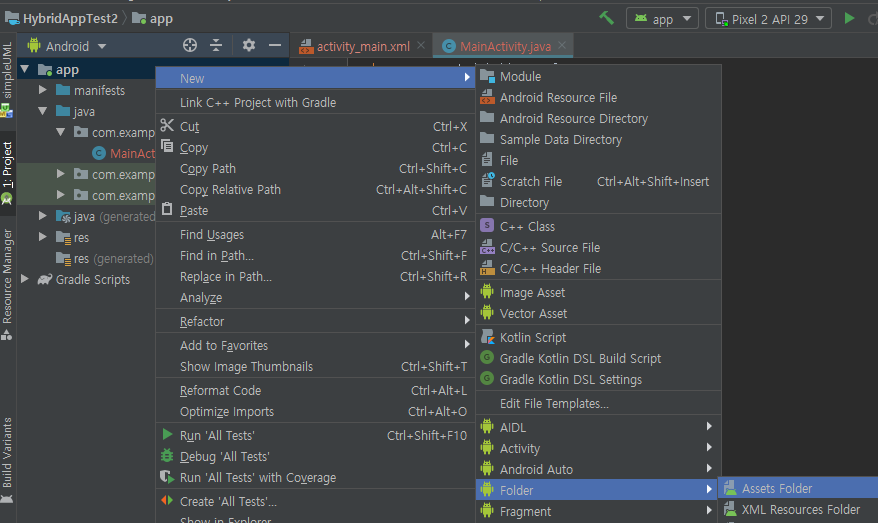
Task: Select MainAct class in project tree
Action: tap(123, 153)
